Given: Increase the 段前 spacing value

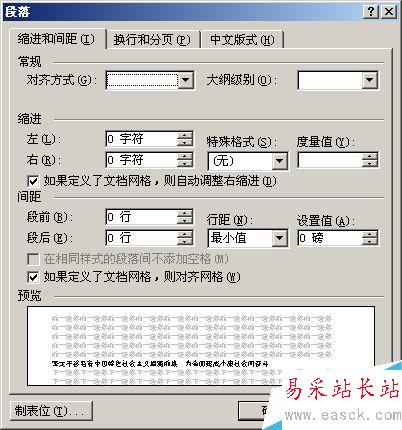Looking at the screenshot, I should tap(185, 213).
